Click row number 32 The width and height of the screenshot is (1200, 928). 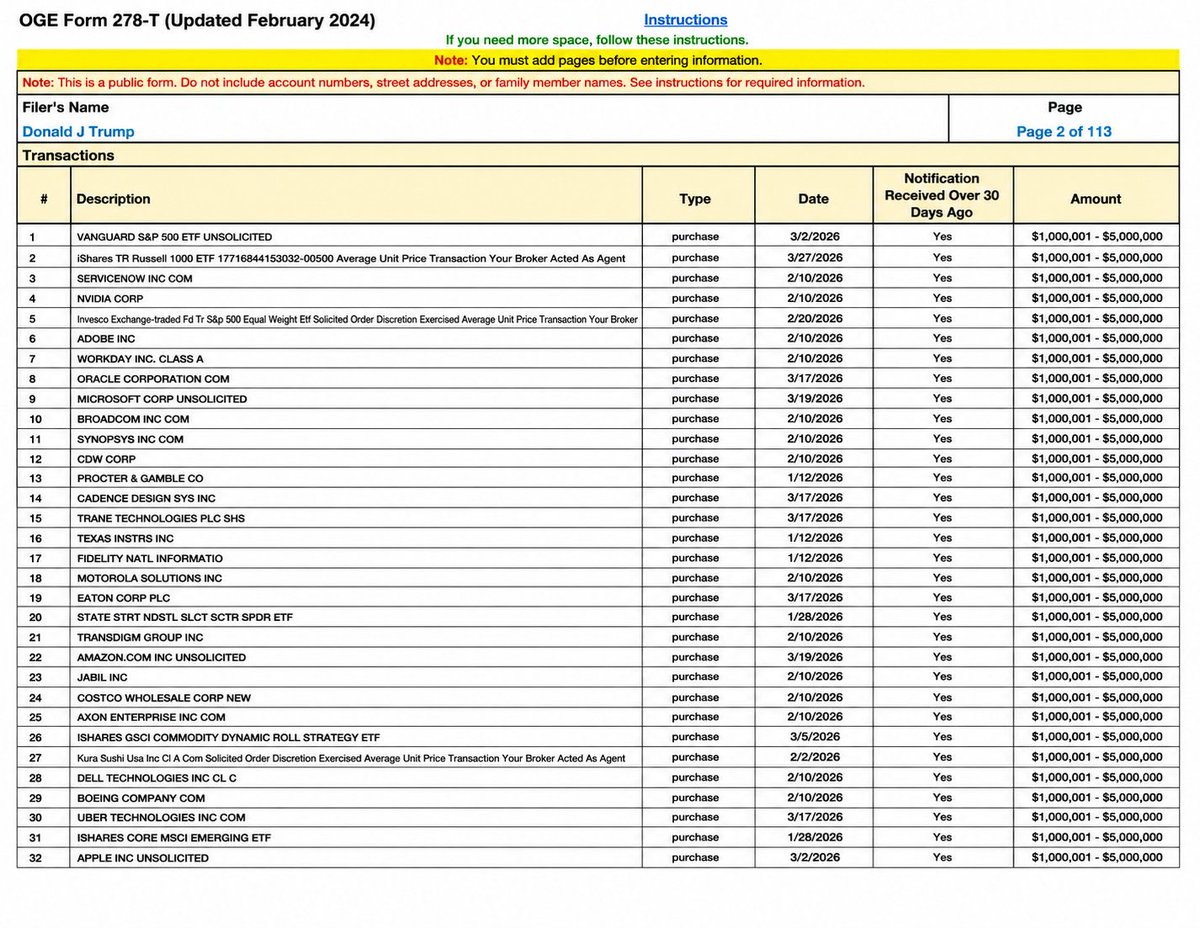pos(33,858)
